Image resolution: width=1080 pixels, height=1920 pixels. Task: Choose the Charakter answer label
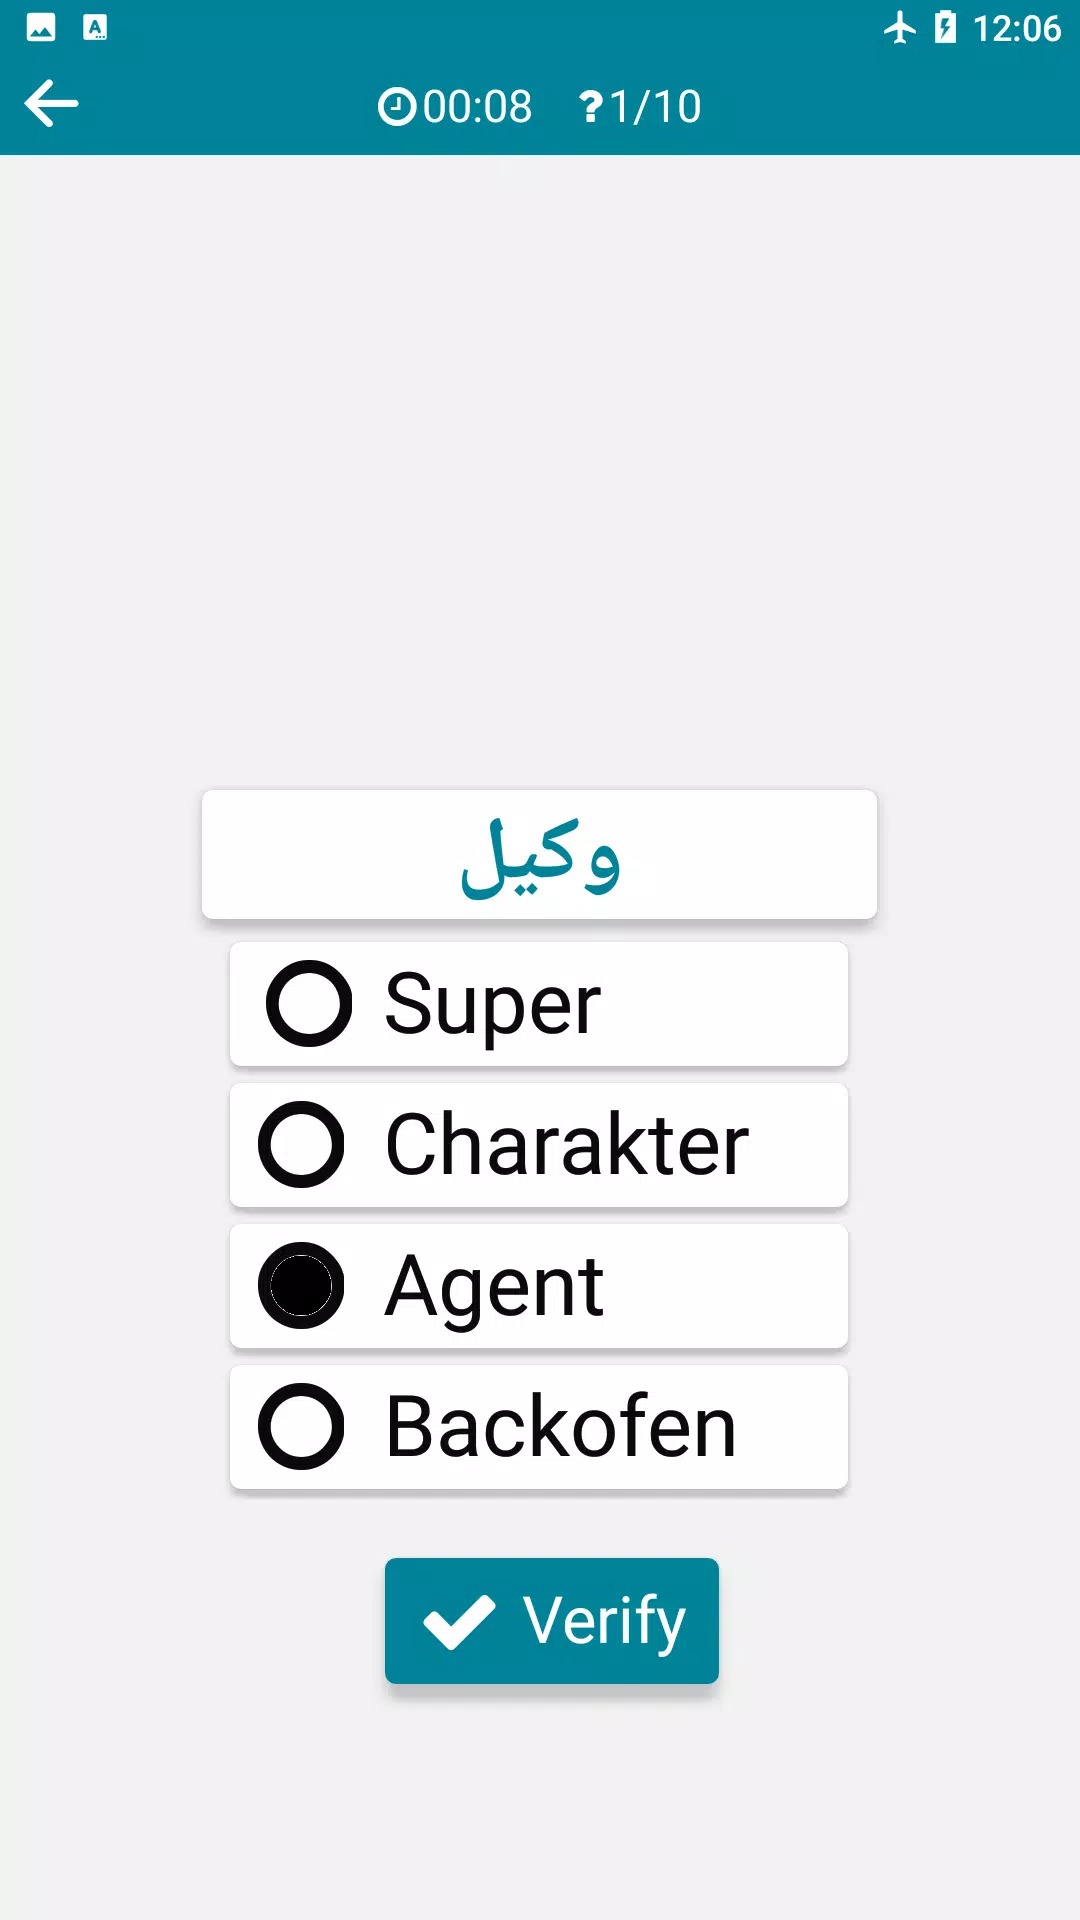pos(567,1145)
